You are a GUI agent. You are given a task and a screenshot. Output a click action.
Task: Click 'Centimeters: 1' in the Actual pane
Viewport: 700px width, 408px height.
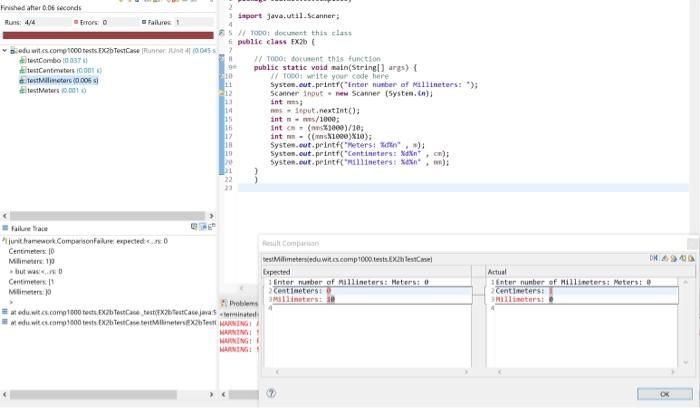[x=524, y=291]
